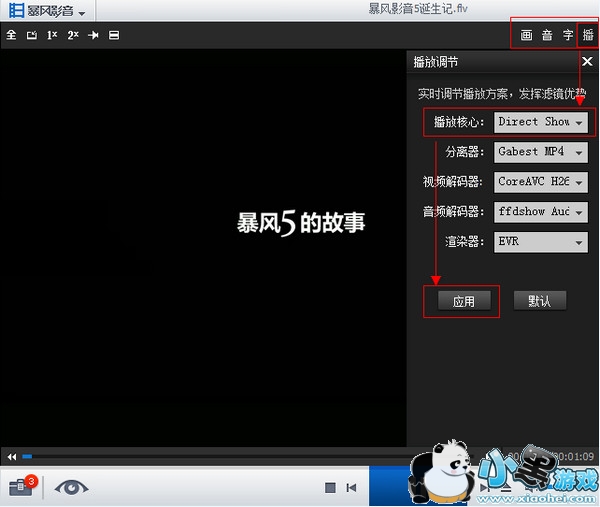The height and width of the screenshot is (507, 600).
Task: Toggle the eye icon in bottom bar
Action: click(x=71, y=487)
